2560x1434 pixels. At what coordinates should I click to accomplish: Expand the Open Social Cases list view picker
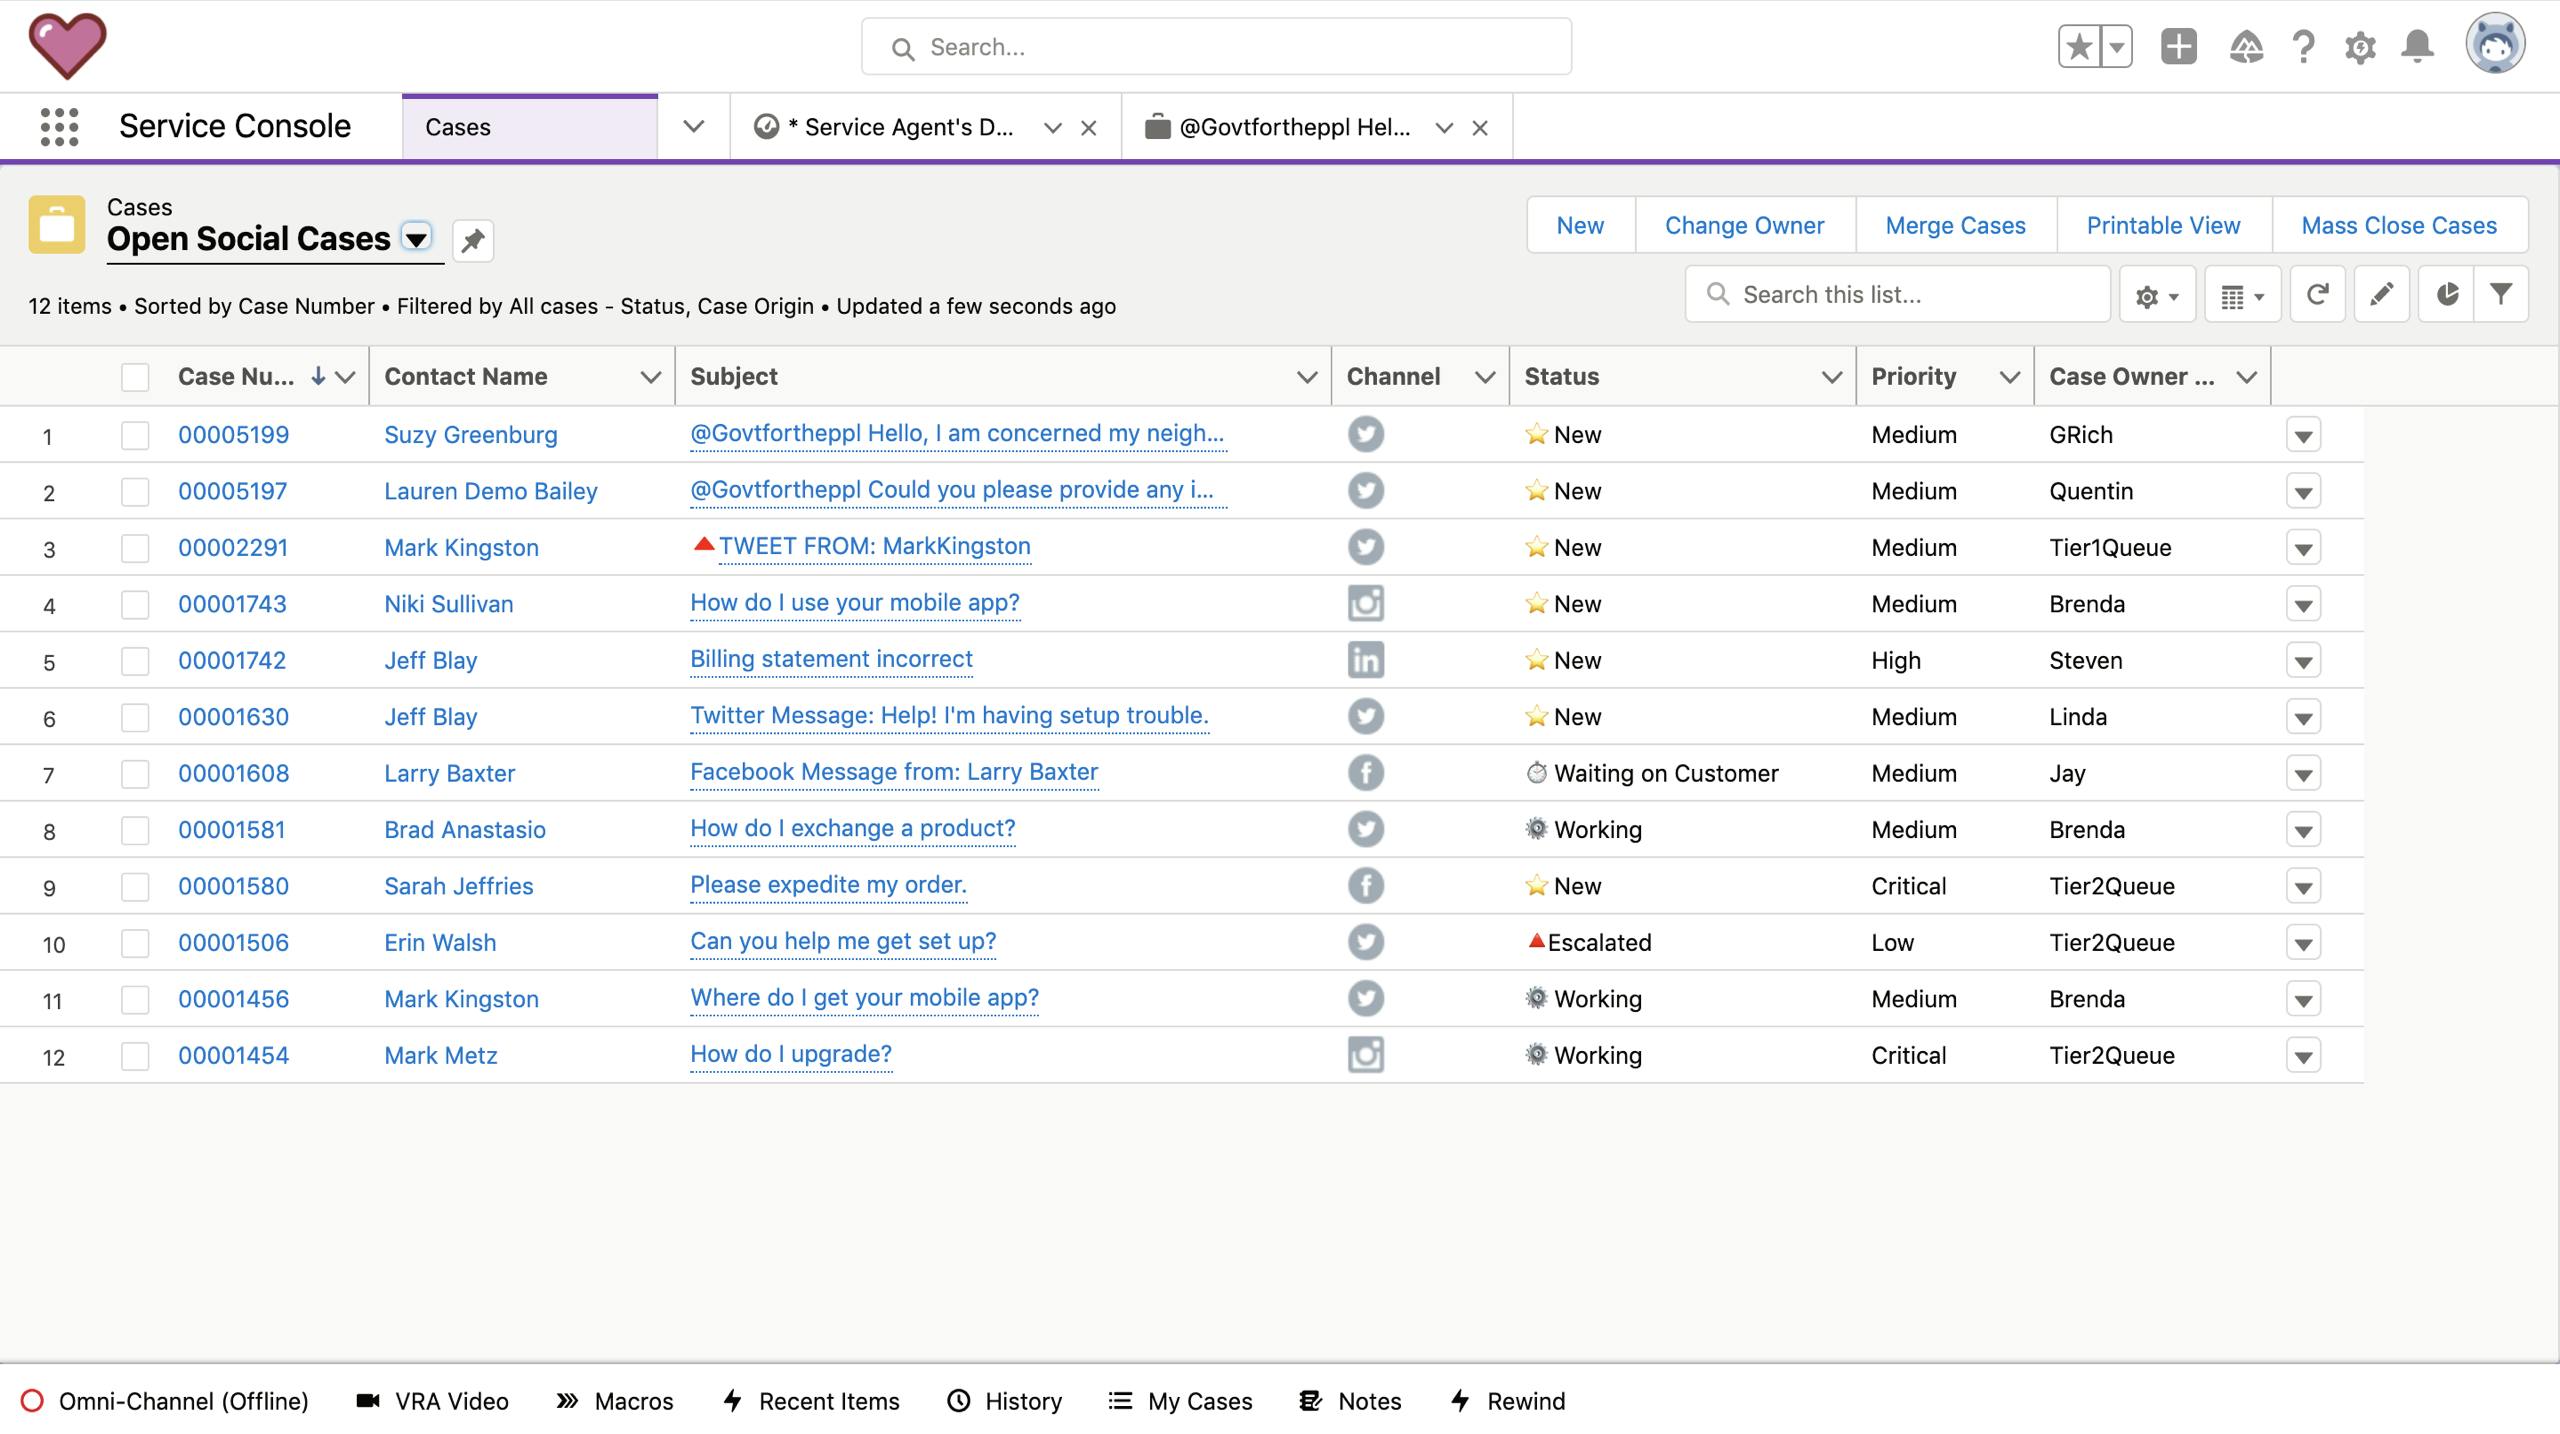point(416,238)
